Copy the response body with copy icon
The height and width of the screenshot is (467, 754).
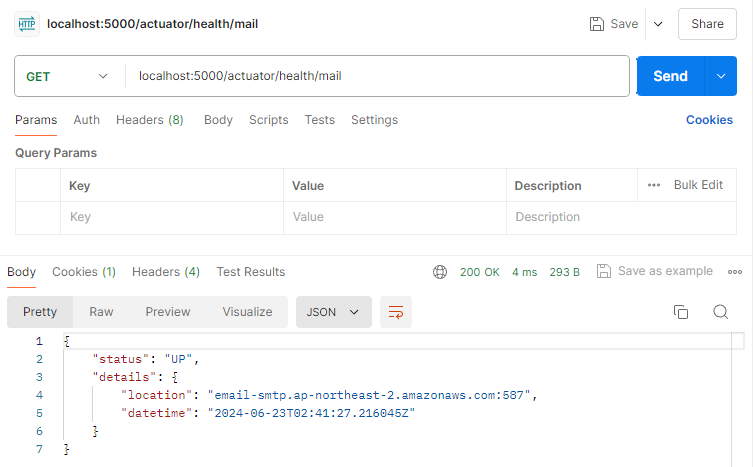tap(681, 312)
